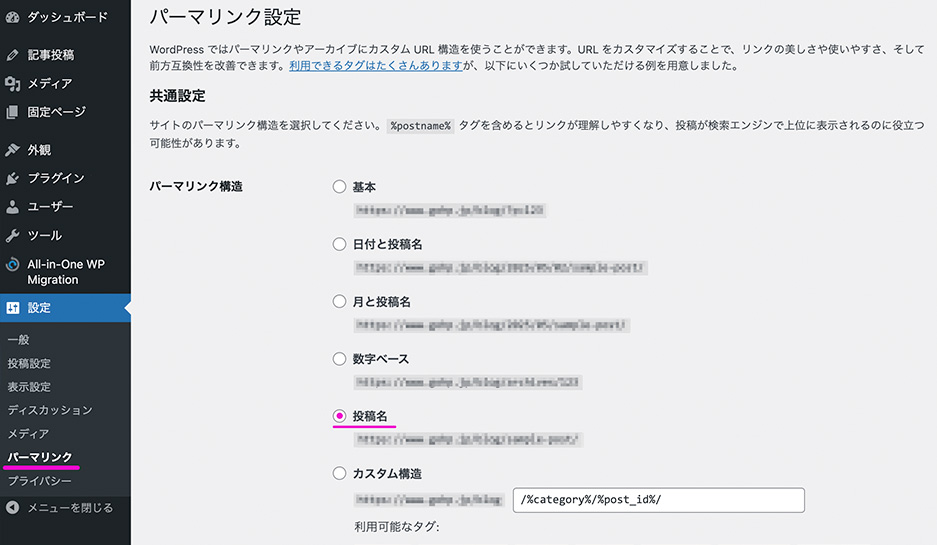This screenshot has width=937, height=545.
Task: Click the All-in-One WP Migration icon
Action: (x=12, y=265)
